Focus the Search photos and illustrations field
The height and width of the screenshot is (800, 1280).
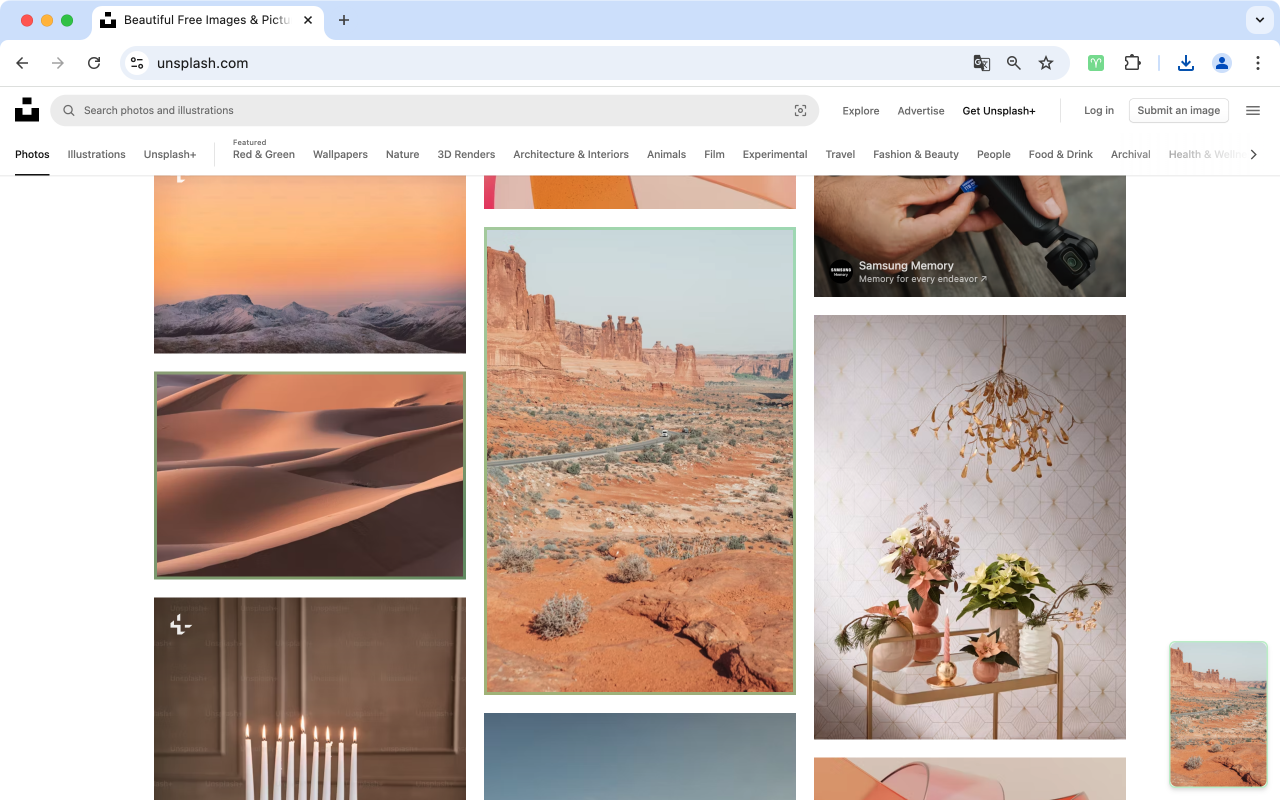tap(435, 111)
